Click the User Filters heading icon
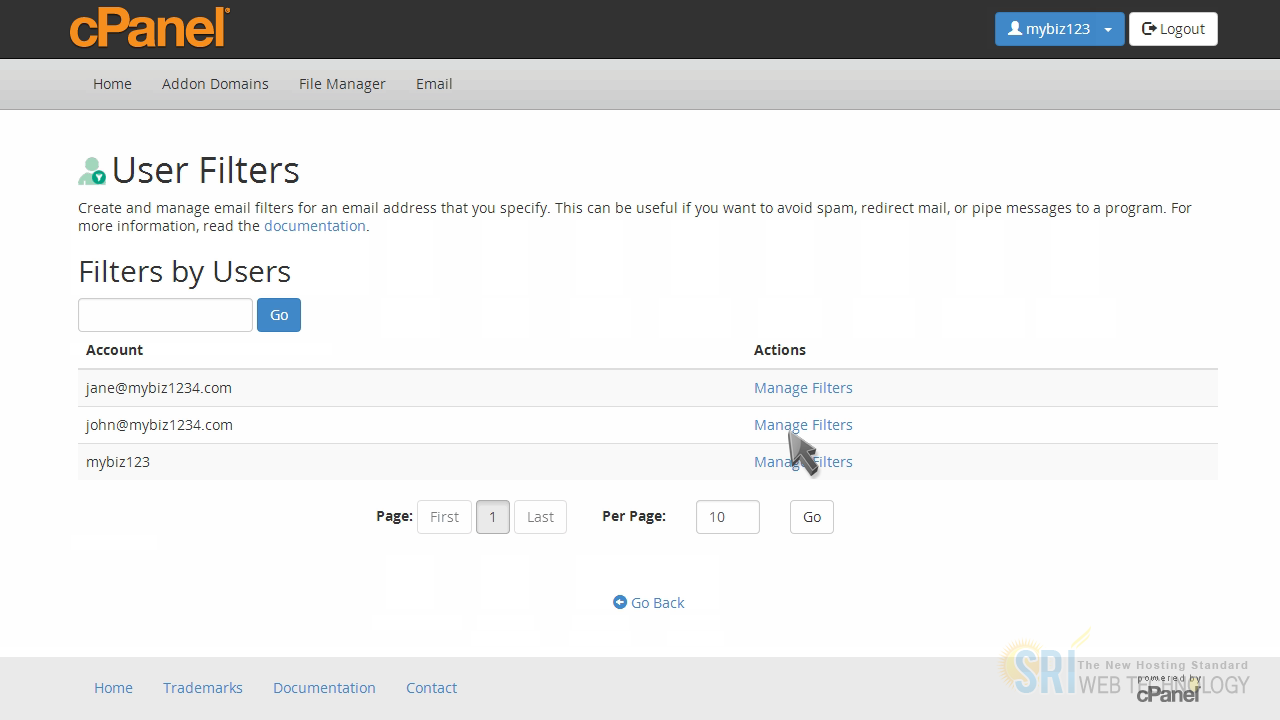 click(92, 171)
